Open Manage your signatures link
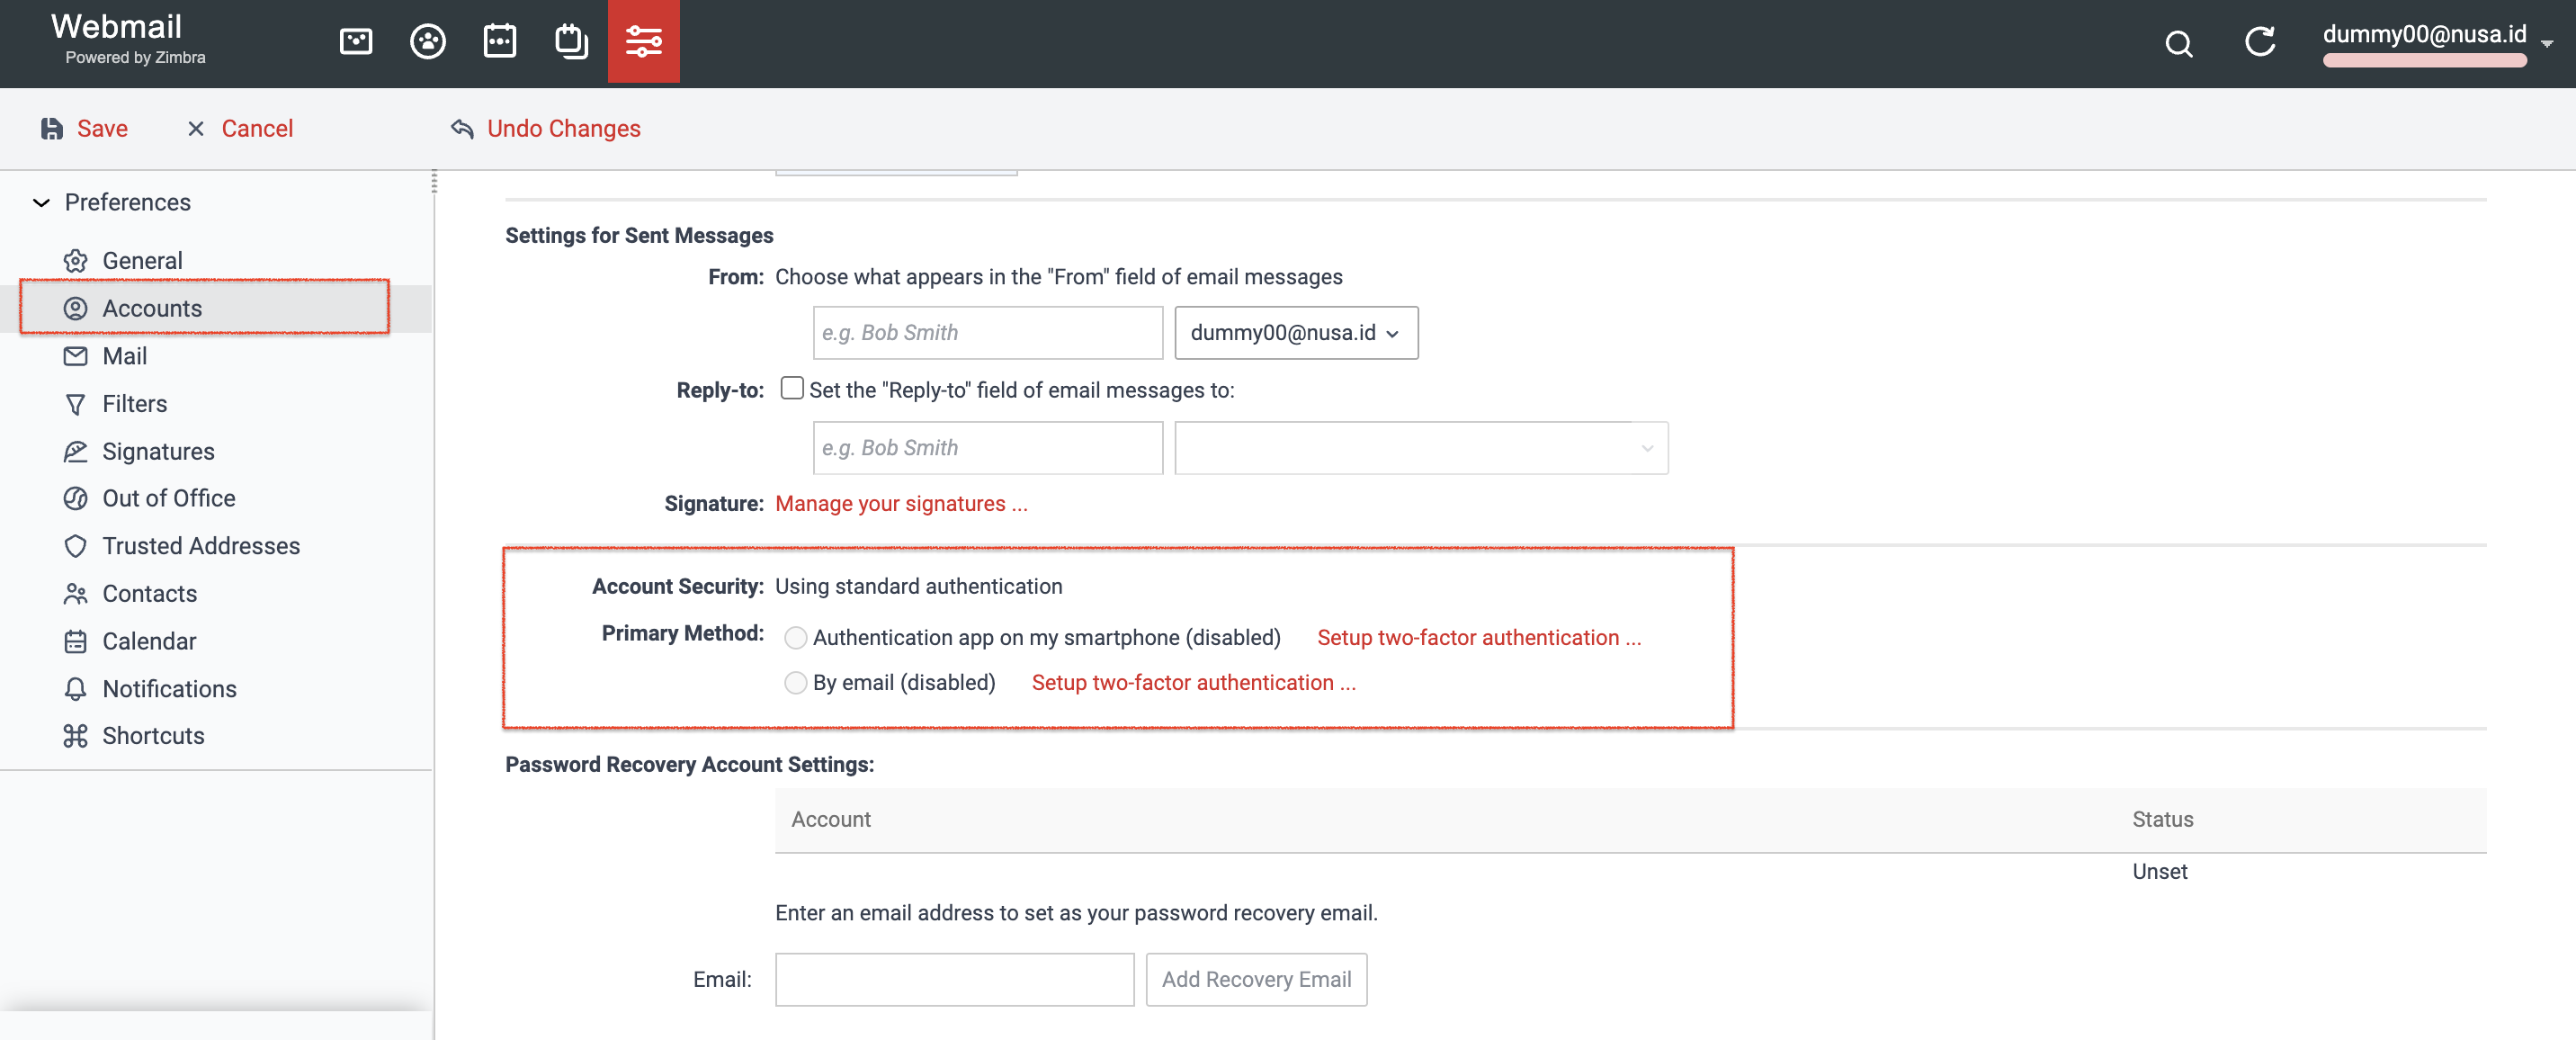Screen dimensions: 2576x1040 coord(901,504)
